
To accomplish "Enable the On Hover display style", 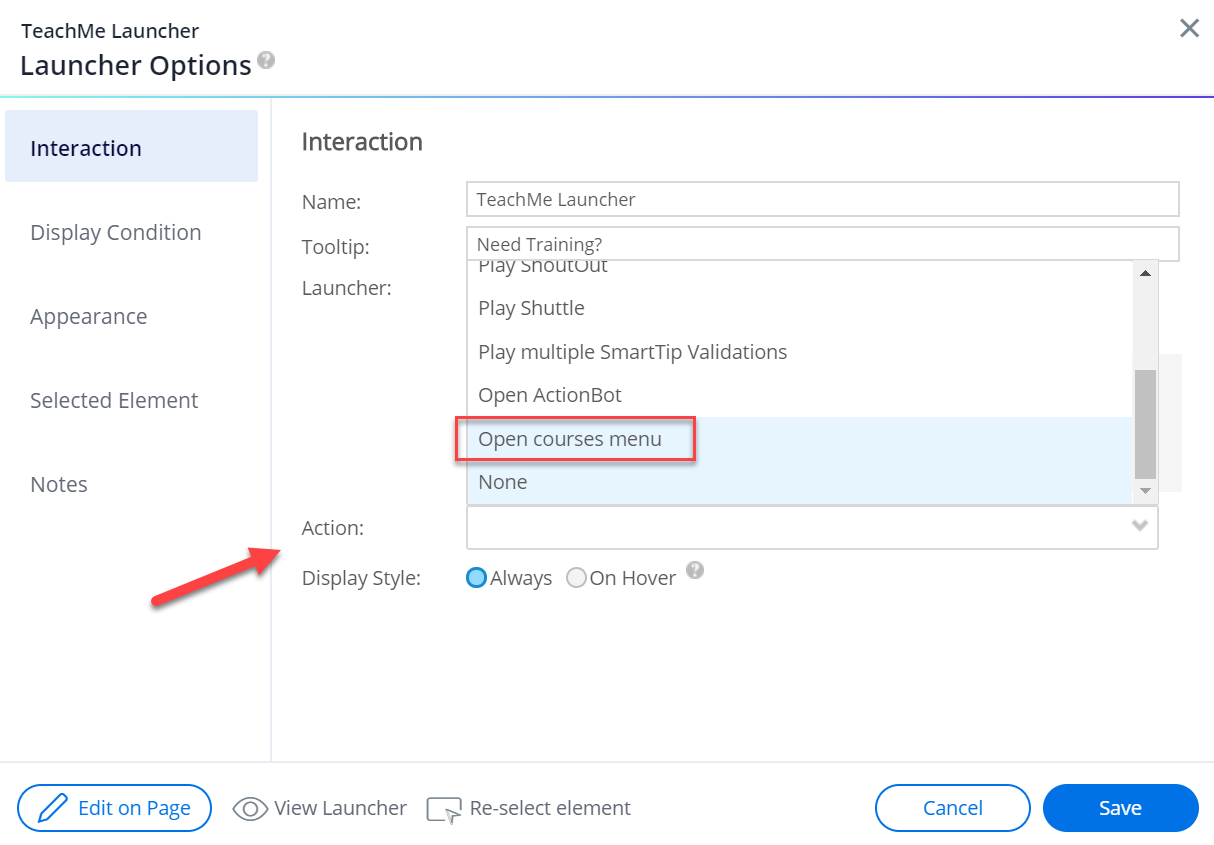I will coord(576,578).
